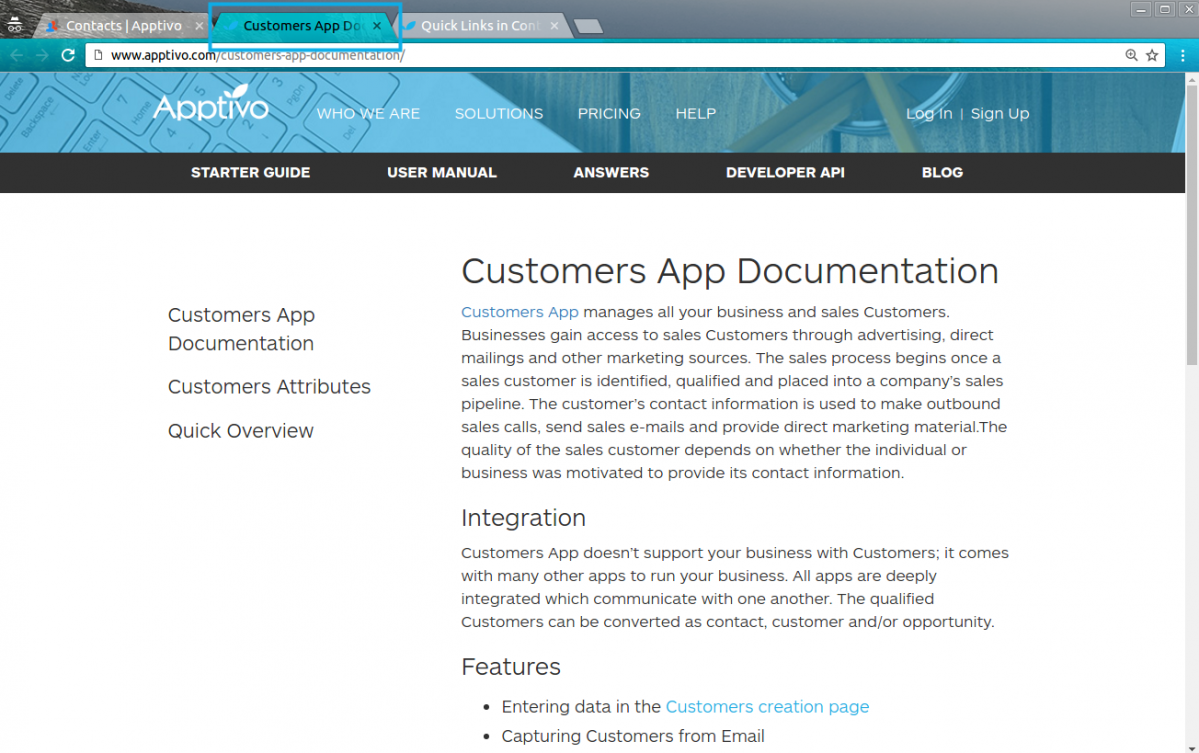1199x753 pixels.
Task: Click the Features heading
Action: point(511,667)
